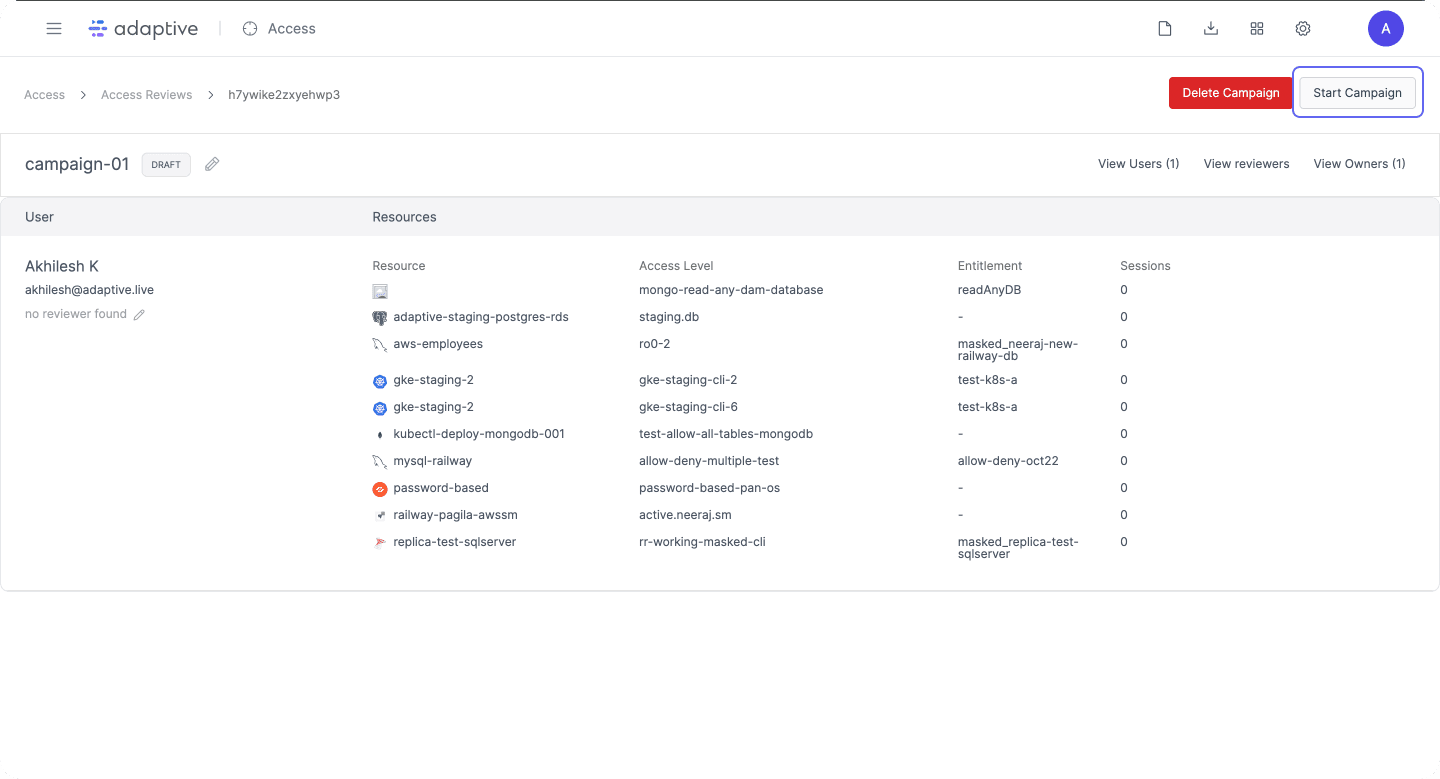Viewport: 1440px width, 779px height.
Task: Click the test-allow-all-tables-mongodb access level
Action: pos(726,434)
